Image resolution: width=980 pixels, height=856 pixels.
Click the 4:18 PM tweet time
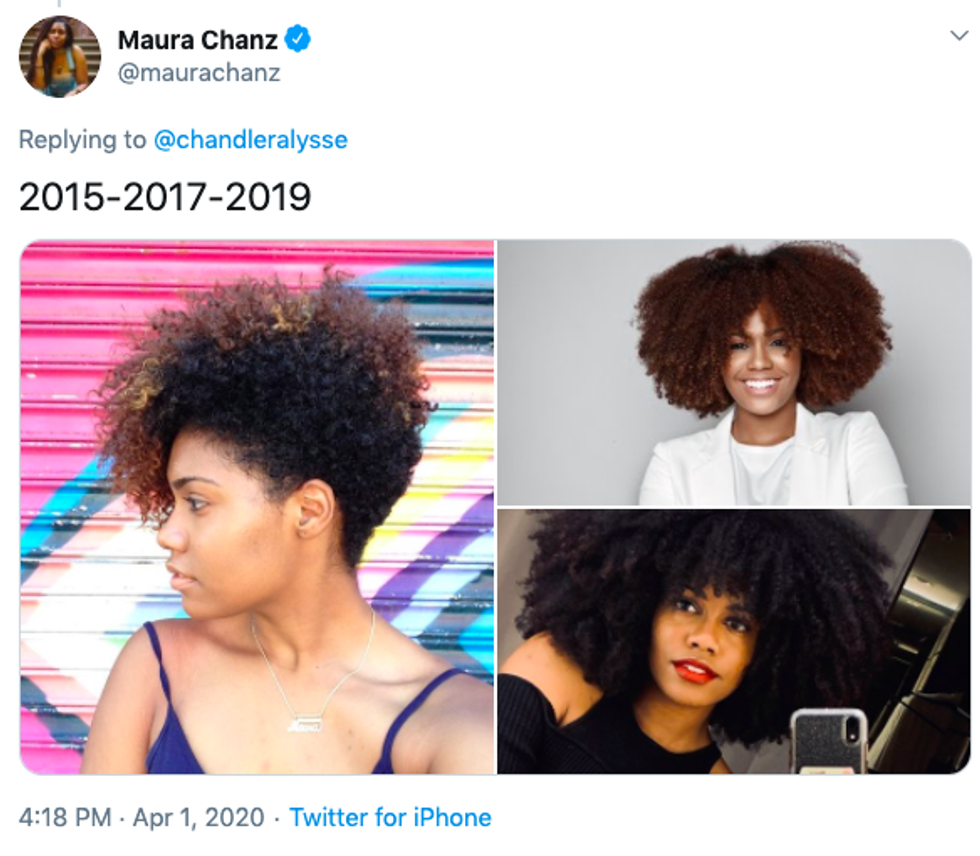pyautogui.click(x=65, y=818)
